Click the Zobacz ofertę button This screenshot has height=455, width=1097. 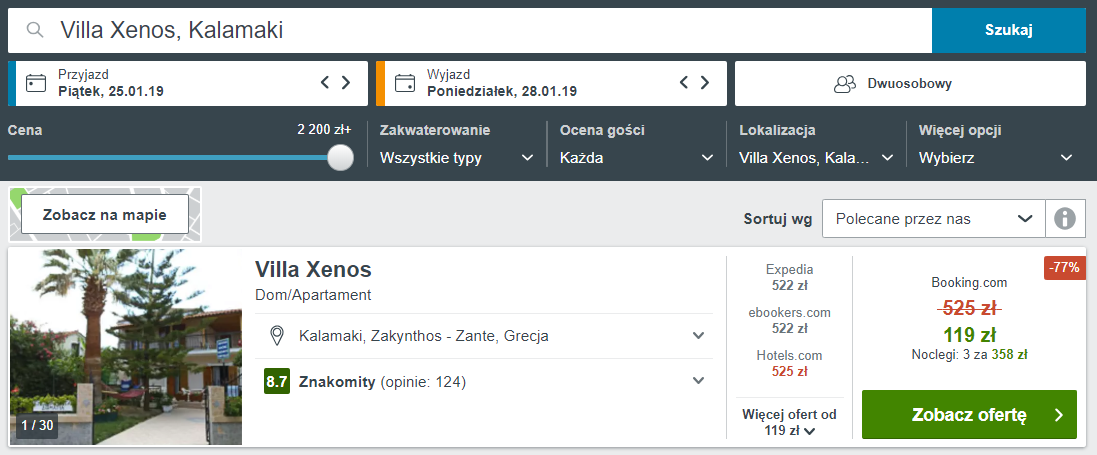tap(969, 415)
